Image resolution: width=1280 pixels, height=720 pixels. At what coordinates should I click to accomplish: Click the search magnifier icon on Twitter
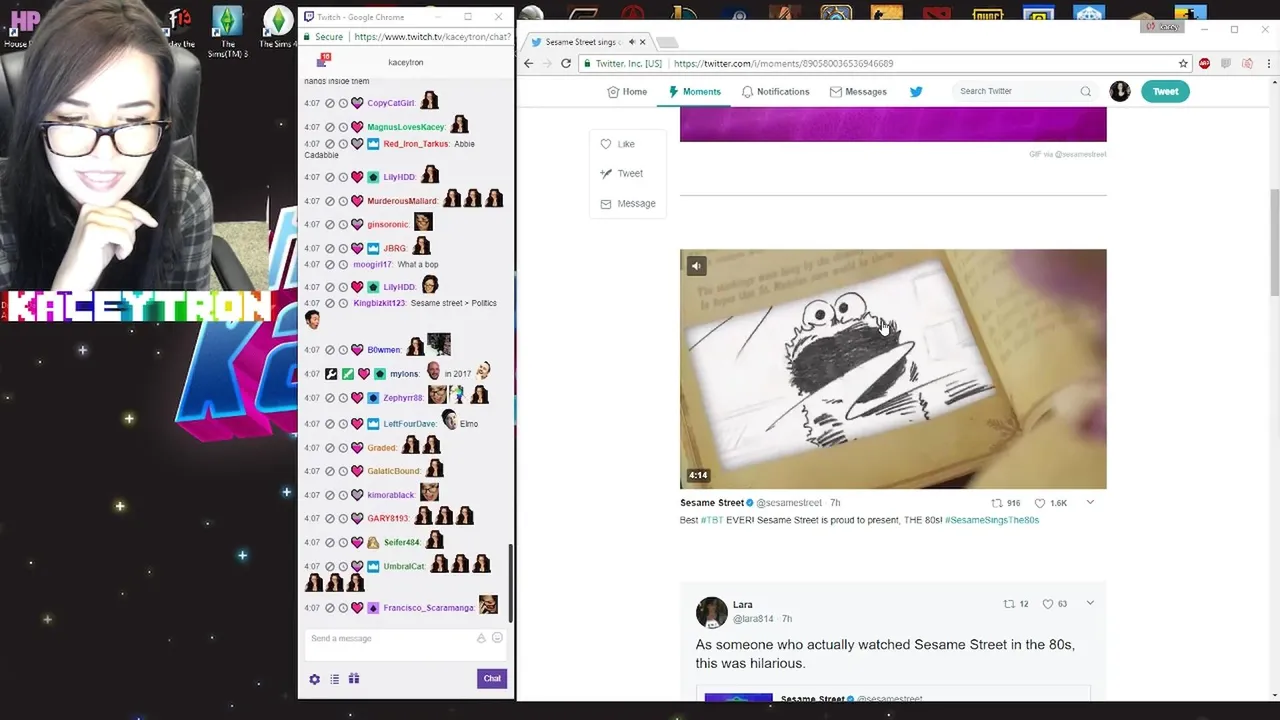(1085, 91)
